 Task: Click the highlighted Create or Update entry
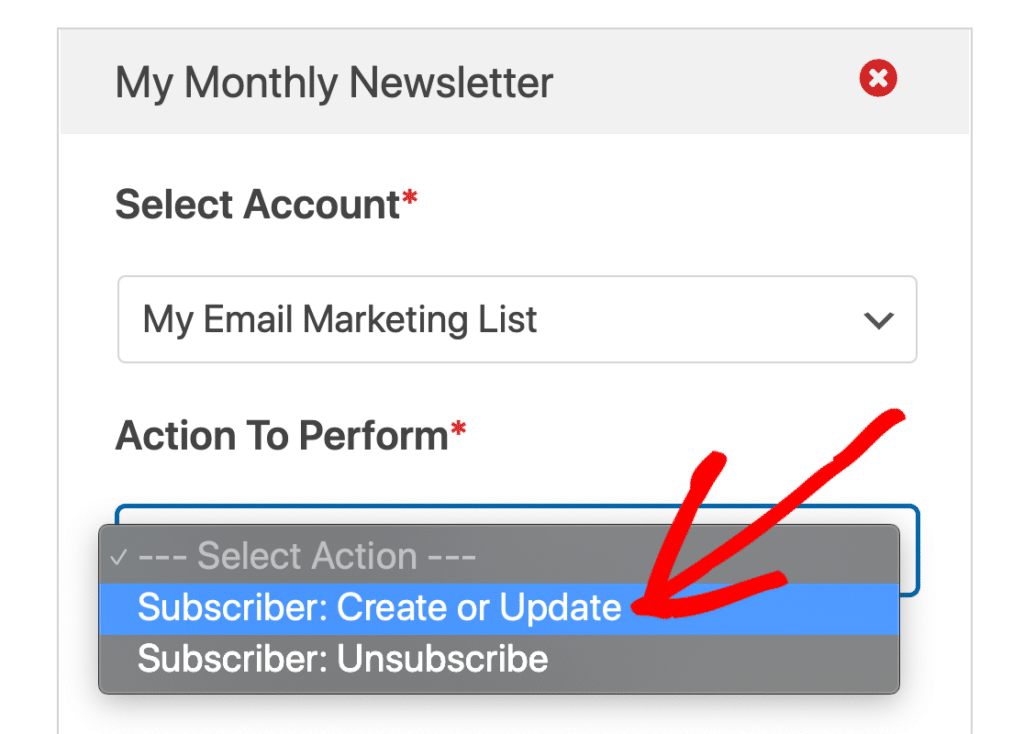point(380,607)
